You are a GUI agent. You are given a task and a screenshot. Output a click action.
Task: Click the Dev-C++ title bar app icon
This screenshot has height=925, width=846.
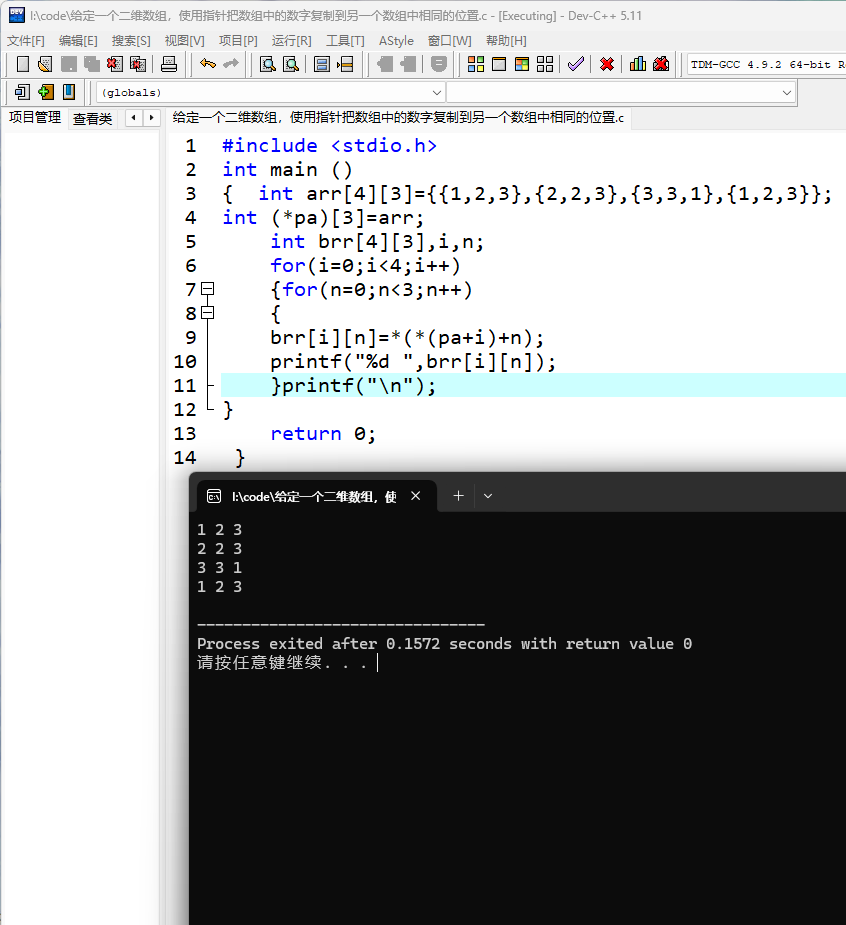tap(17, 15)
